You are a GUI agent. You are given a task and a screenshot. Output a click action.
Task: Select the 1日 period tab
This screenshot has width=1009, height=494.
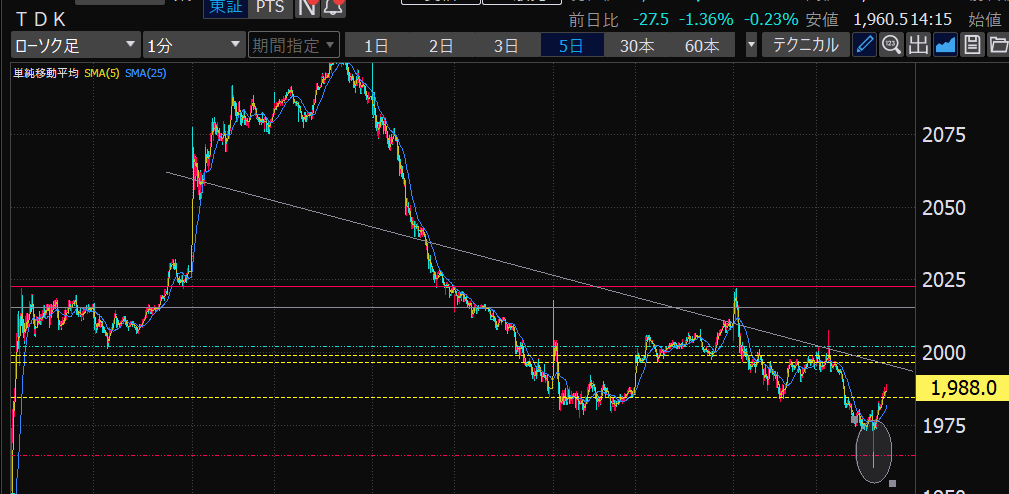click(376, 45)
